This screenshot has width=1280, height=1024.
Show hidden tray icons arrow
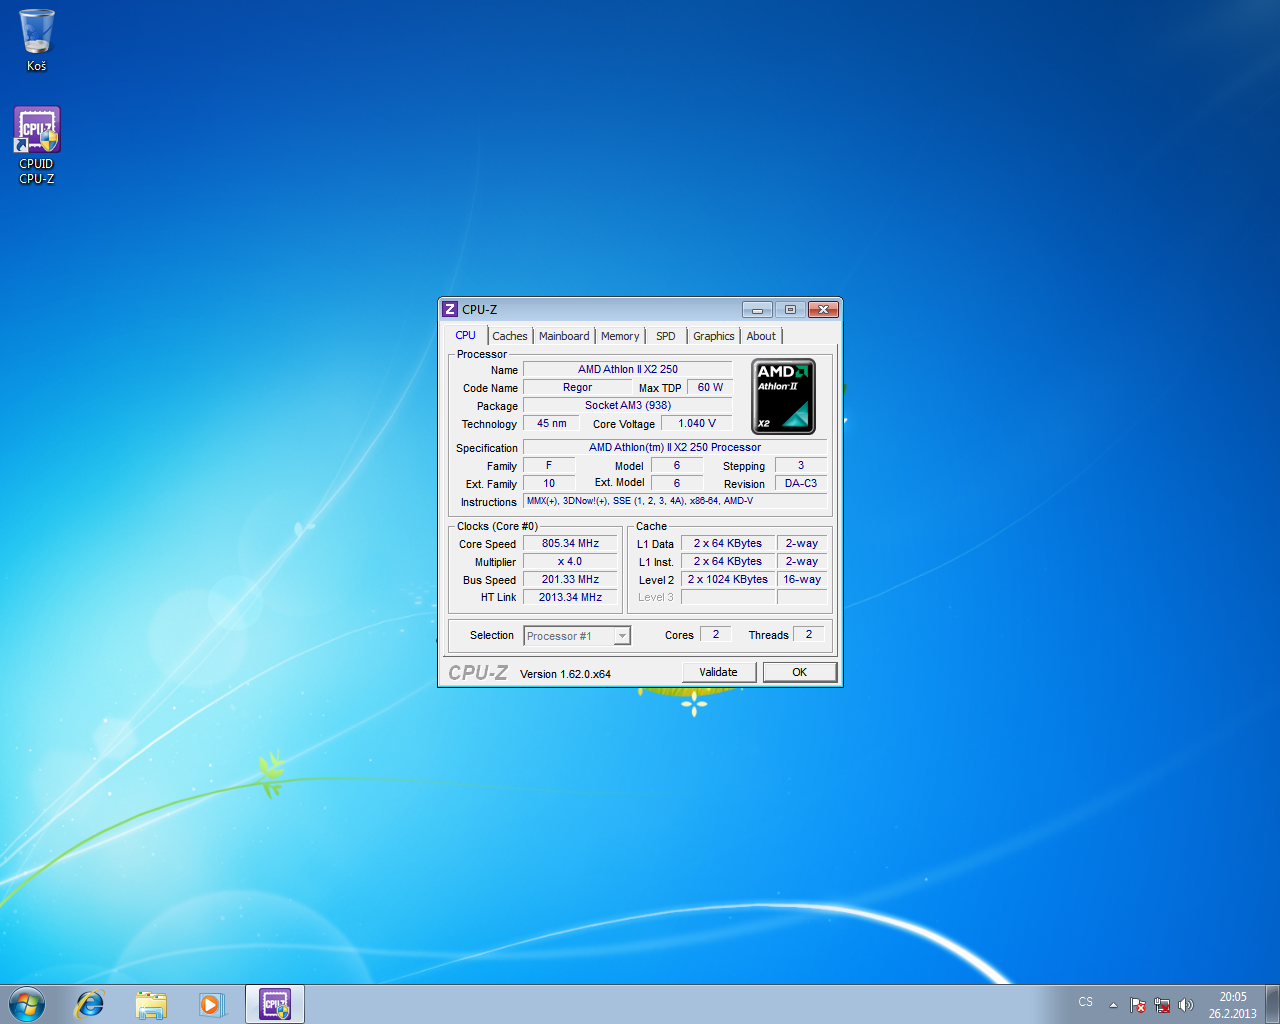click(1113, 1005)
